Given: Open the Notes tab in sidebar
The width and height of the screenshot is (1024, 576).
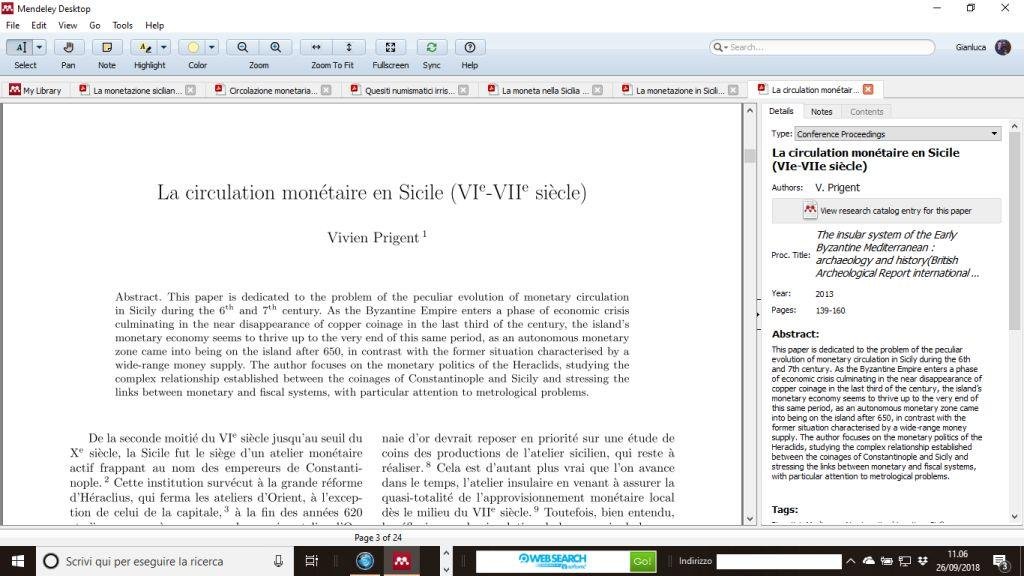Looking at the screenshot, I should tap(821, 112).
